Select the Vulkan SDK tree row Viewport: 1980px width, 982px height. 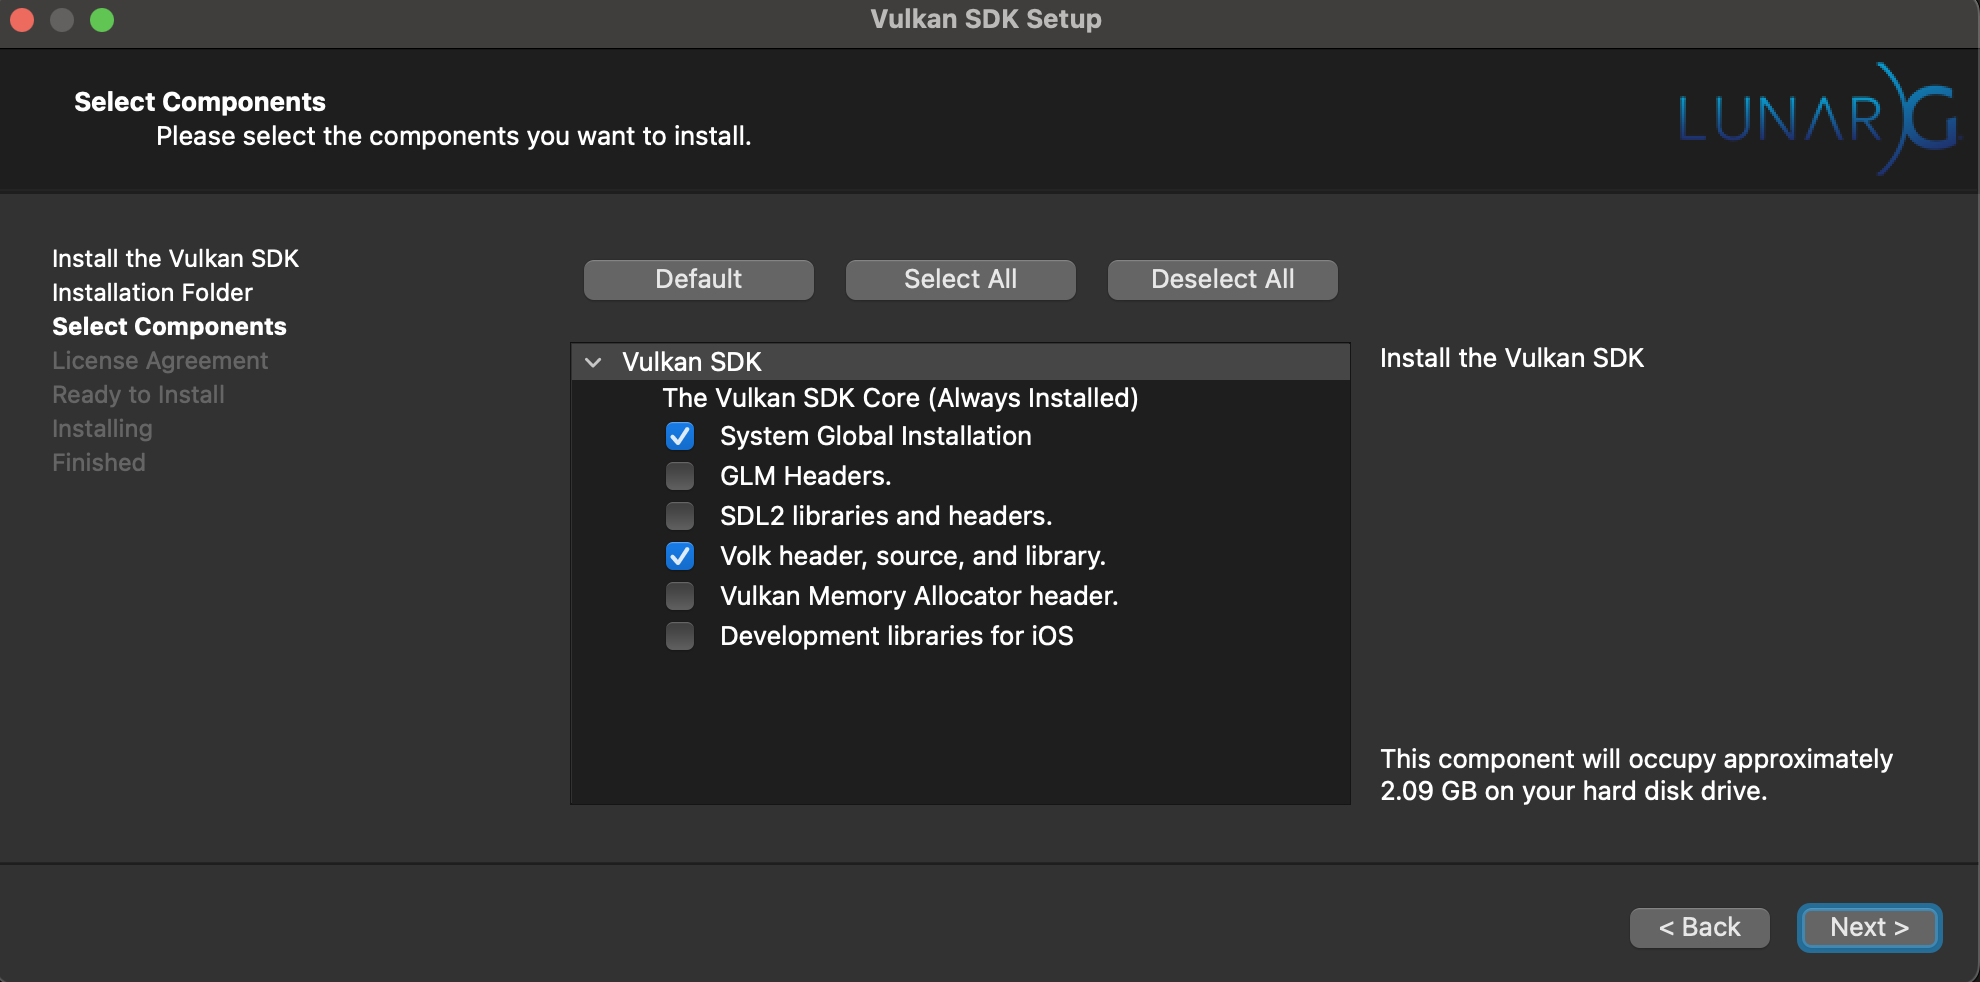point(692,362)
